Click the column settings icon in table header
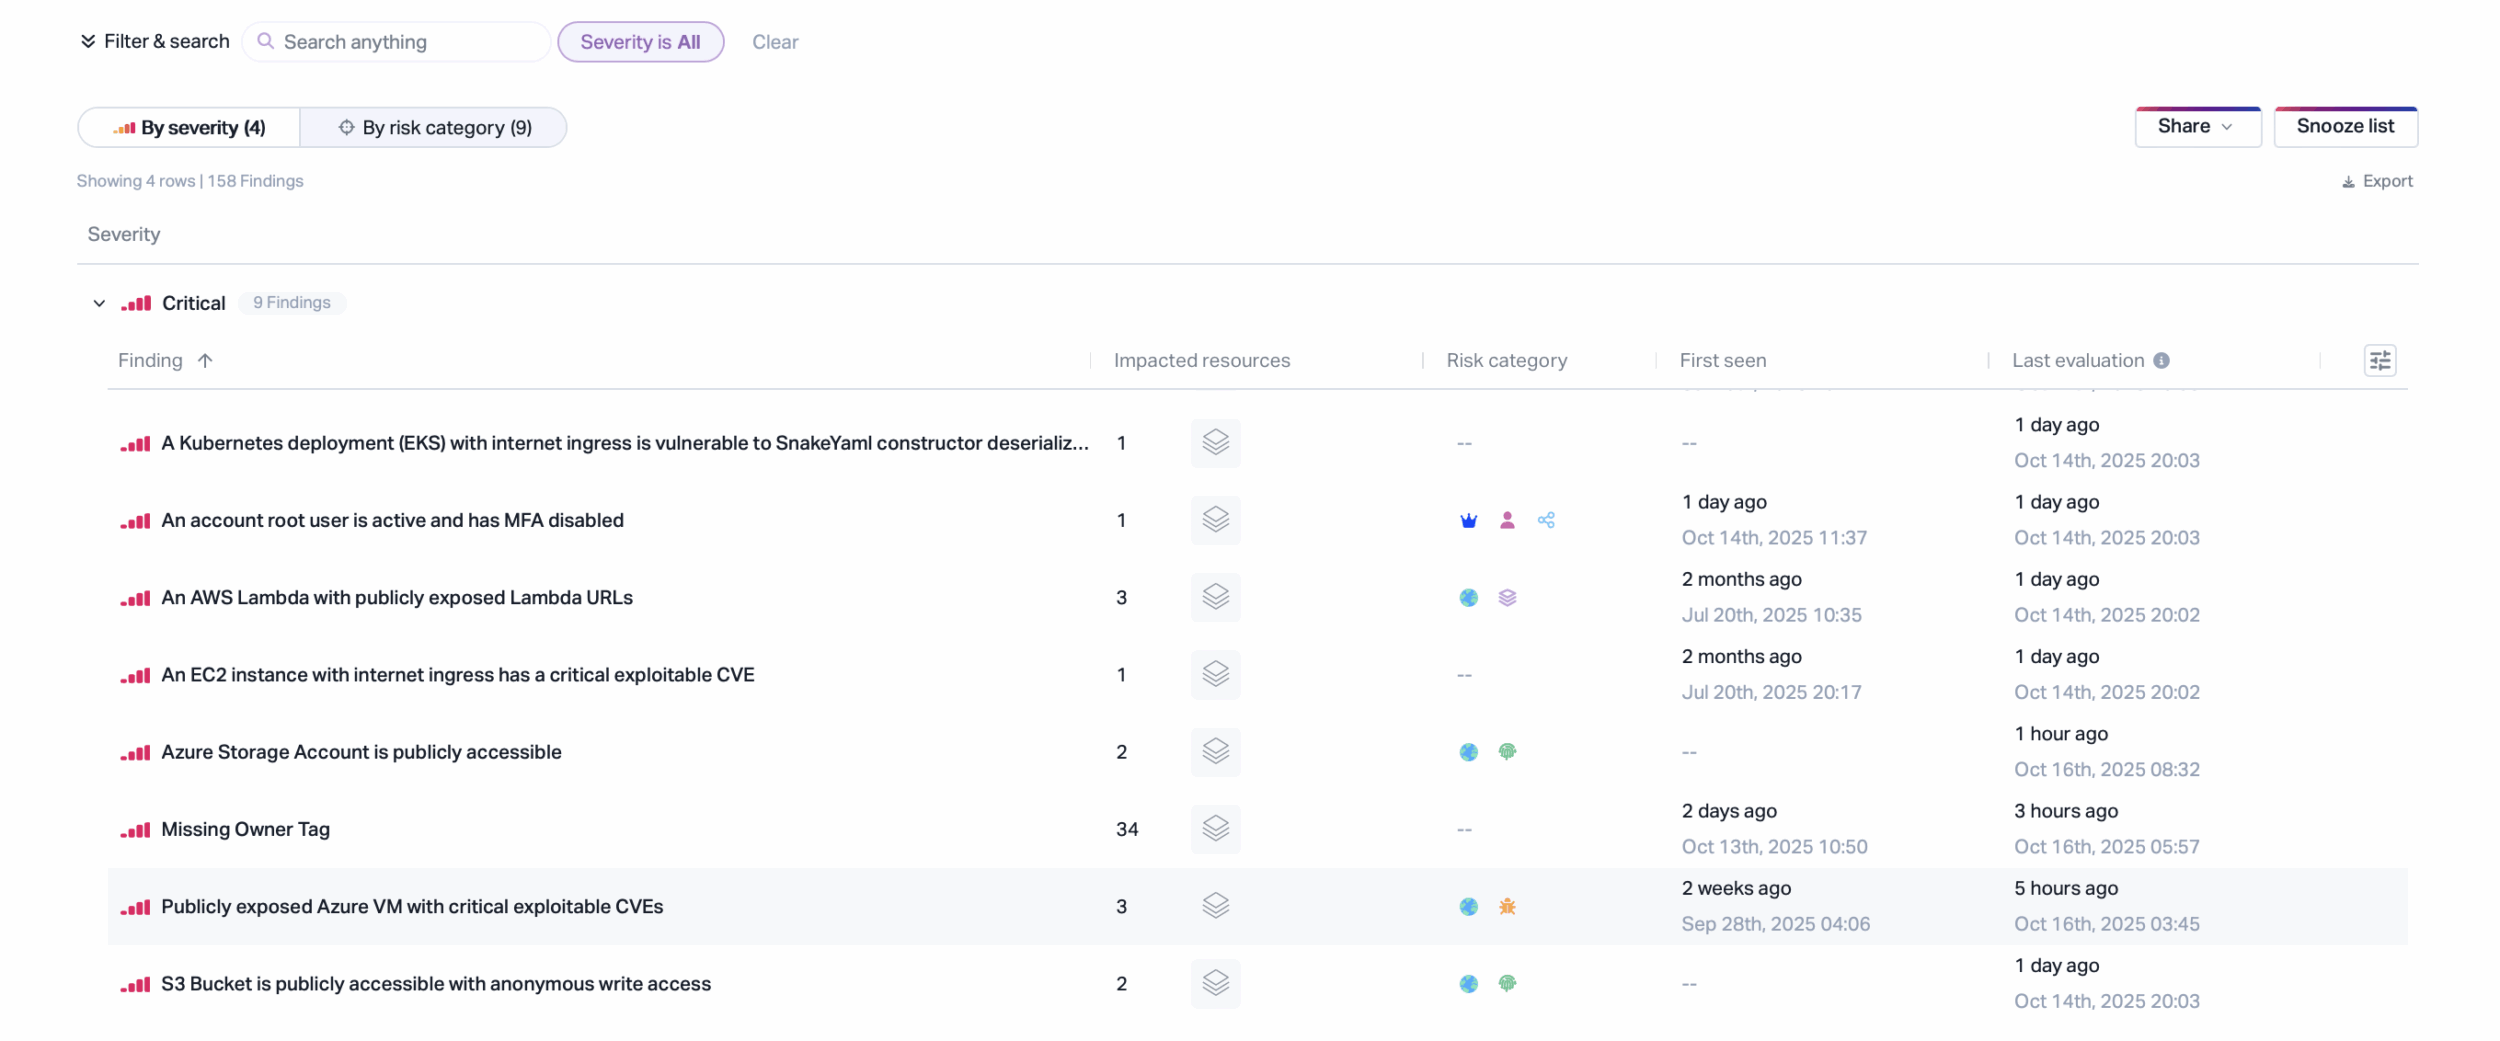 point(2379,360)
